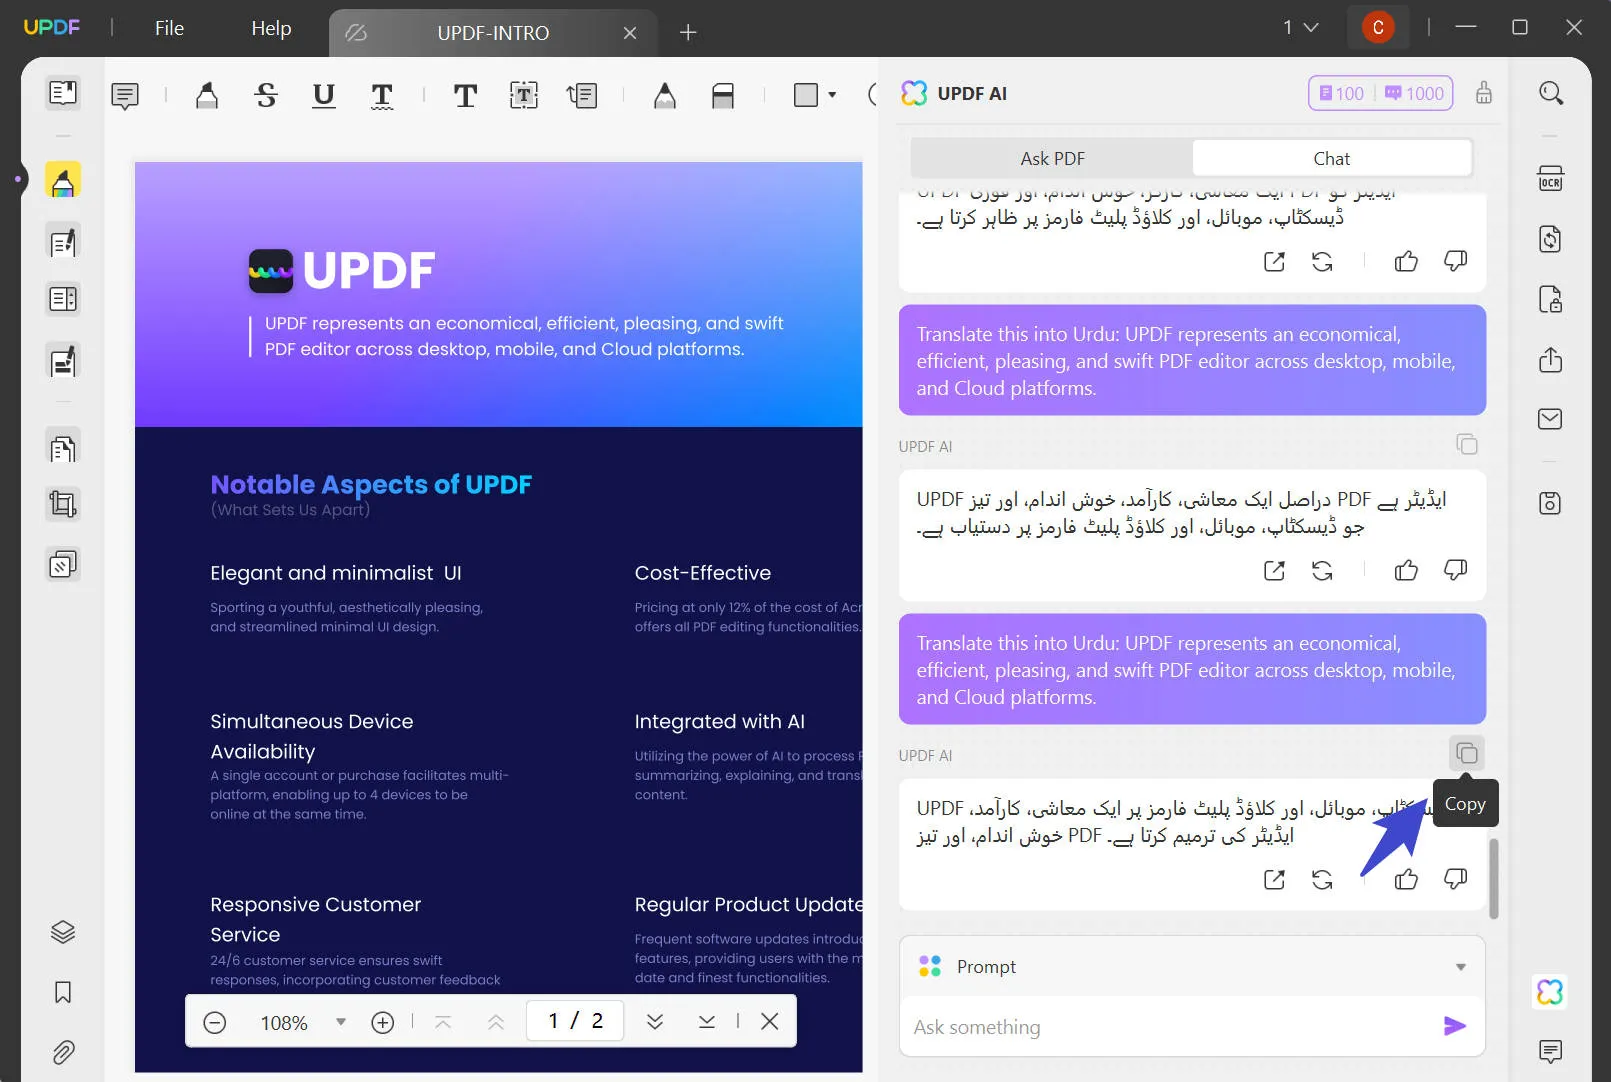Zoom out with the minus button
Screen dimensions: 1611x1082
pyautogui.click(x=215, y=1022)
